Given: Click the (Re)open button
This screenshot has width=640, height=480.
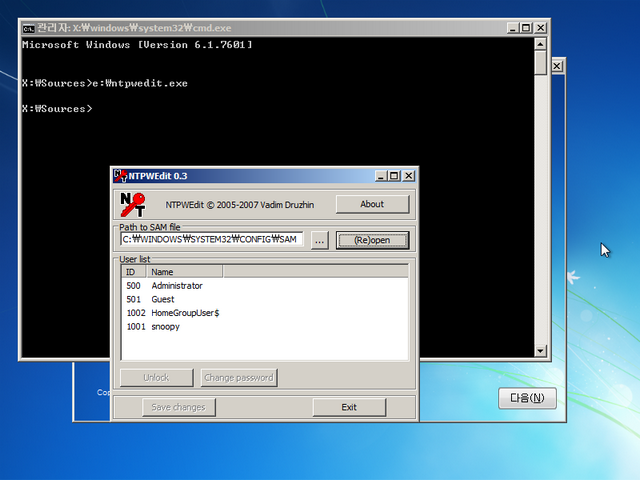Looking at the screenshot, I should tap(372, 240).
